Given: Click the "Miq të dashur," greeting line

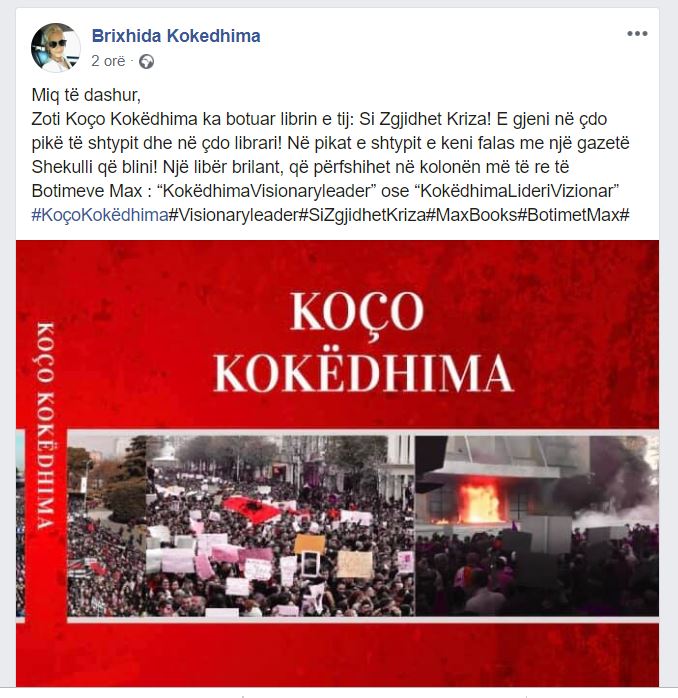Looking at the screenshot, I should tap(86, 95).
